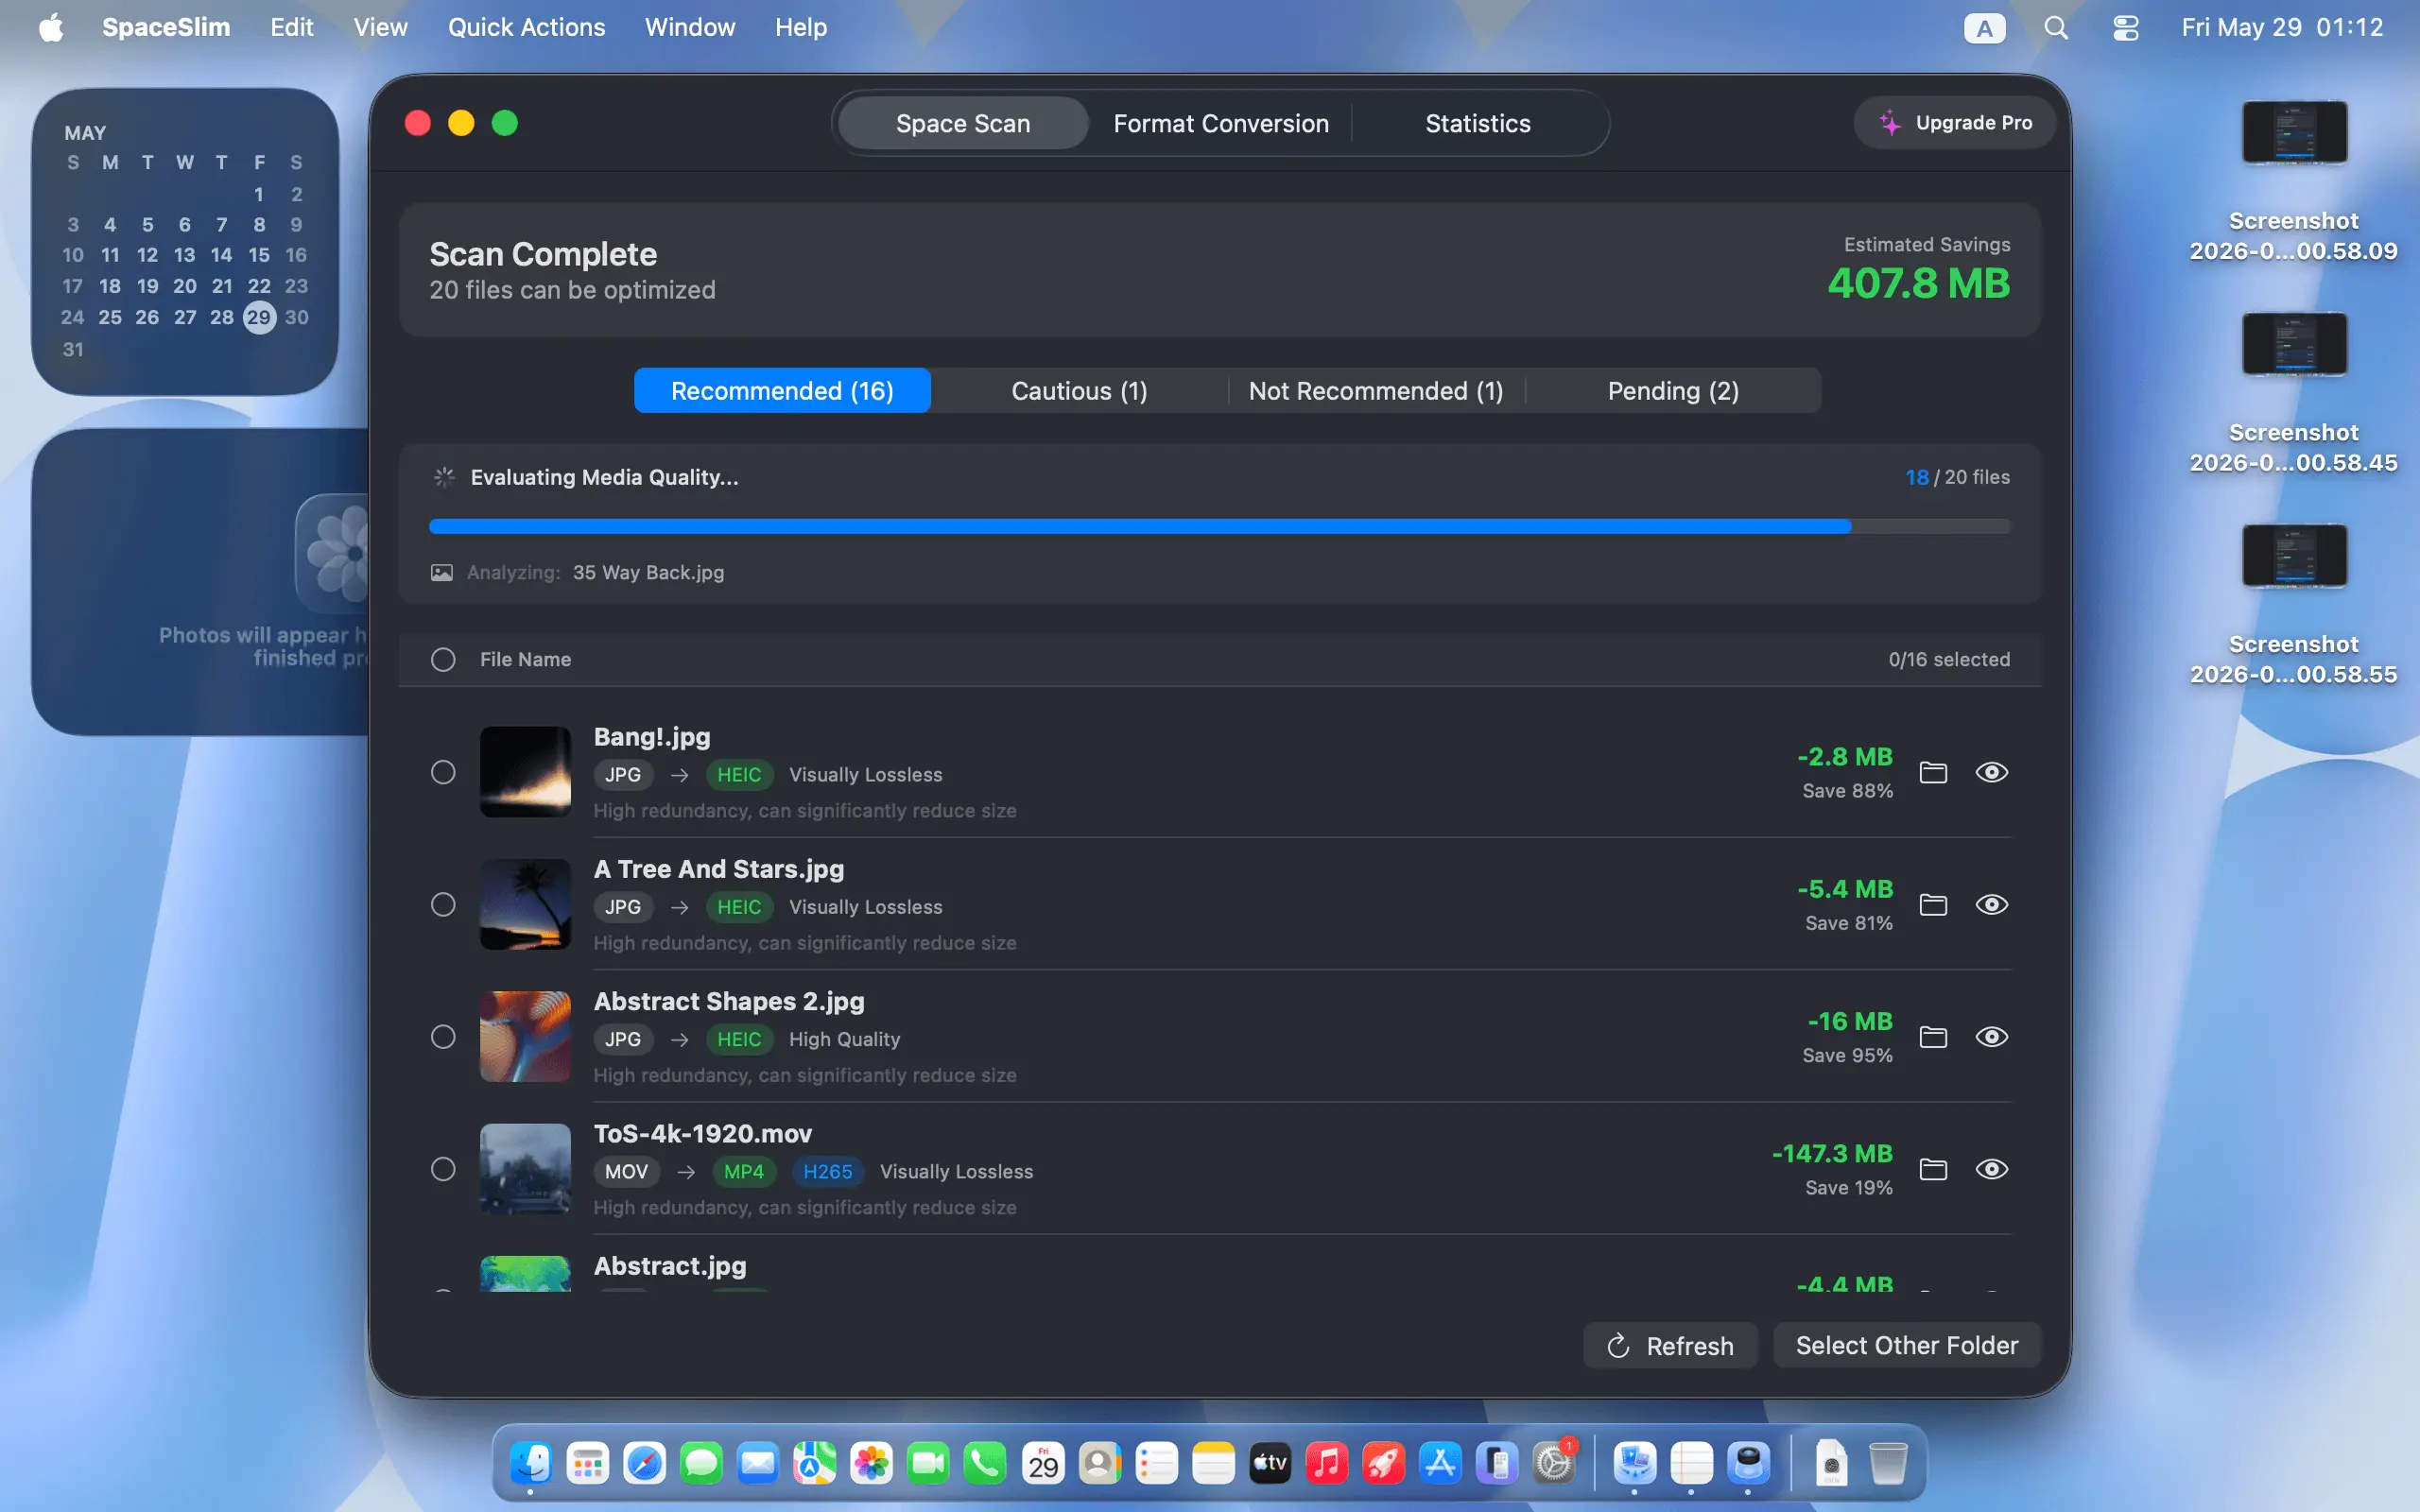Viewport: 2420px width, 1512px height.
Task: Open the Statistics tab
Action: (1477, 123)
